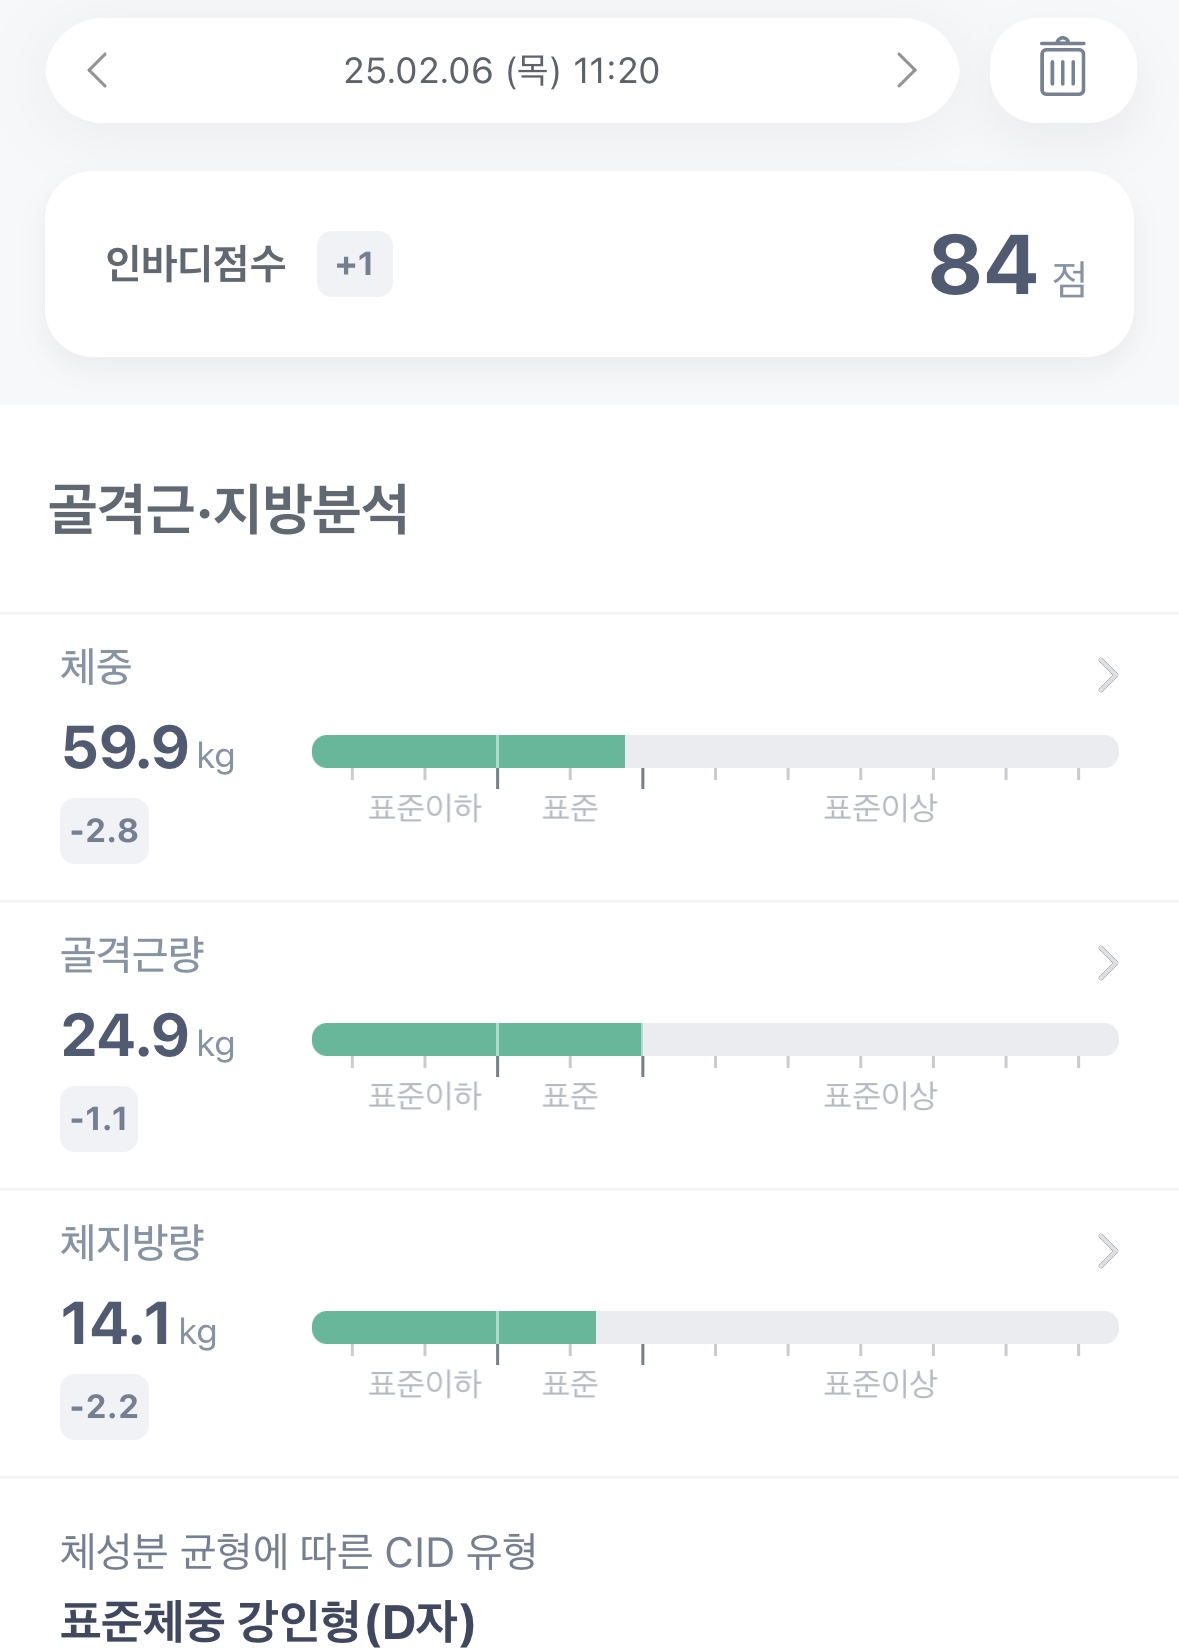
Task: Click the 골격근량 progress bar
Action: click(x=714, y=1040)
